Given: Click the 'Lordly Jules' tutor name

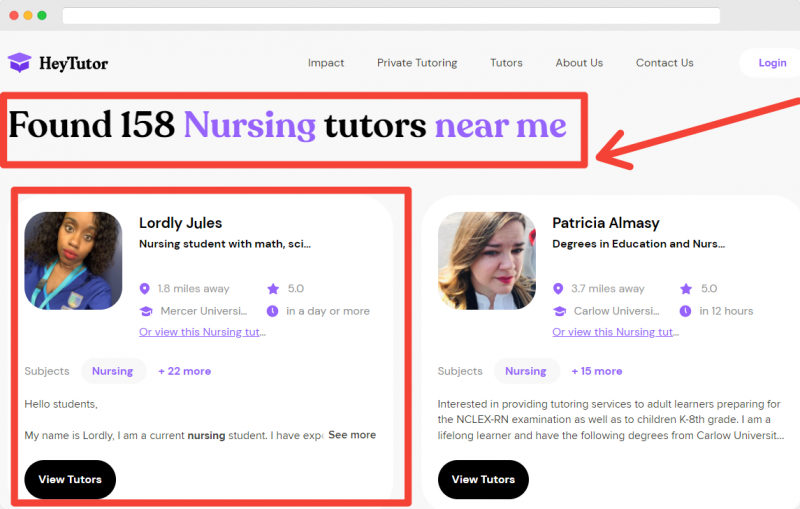Looking at the screenshot, I should click(181, 223).
